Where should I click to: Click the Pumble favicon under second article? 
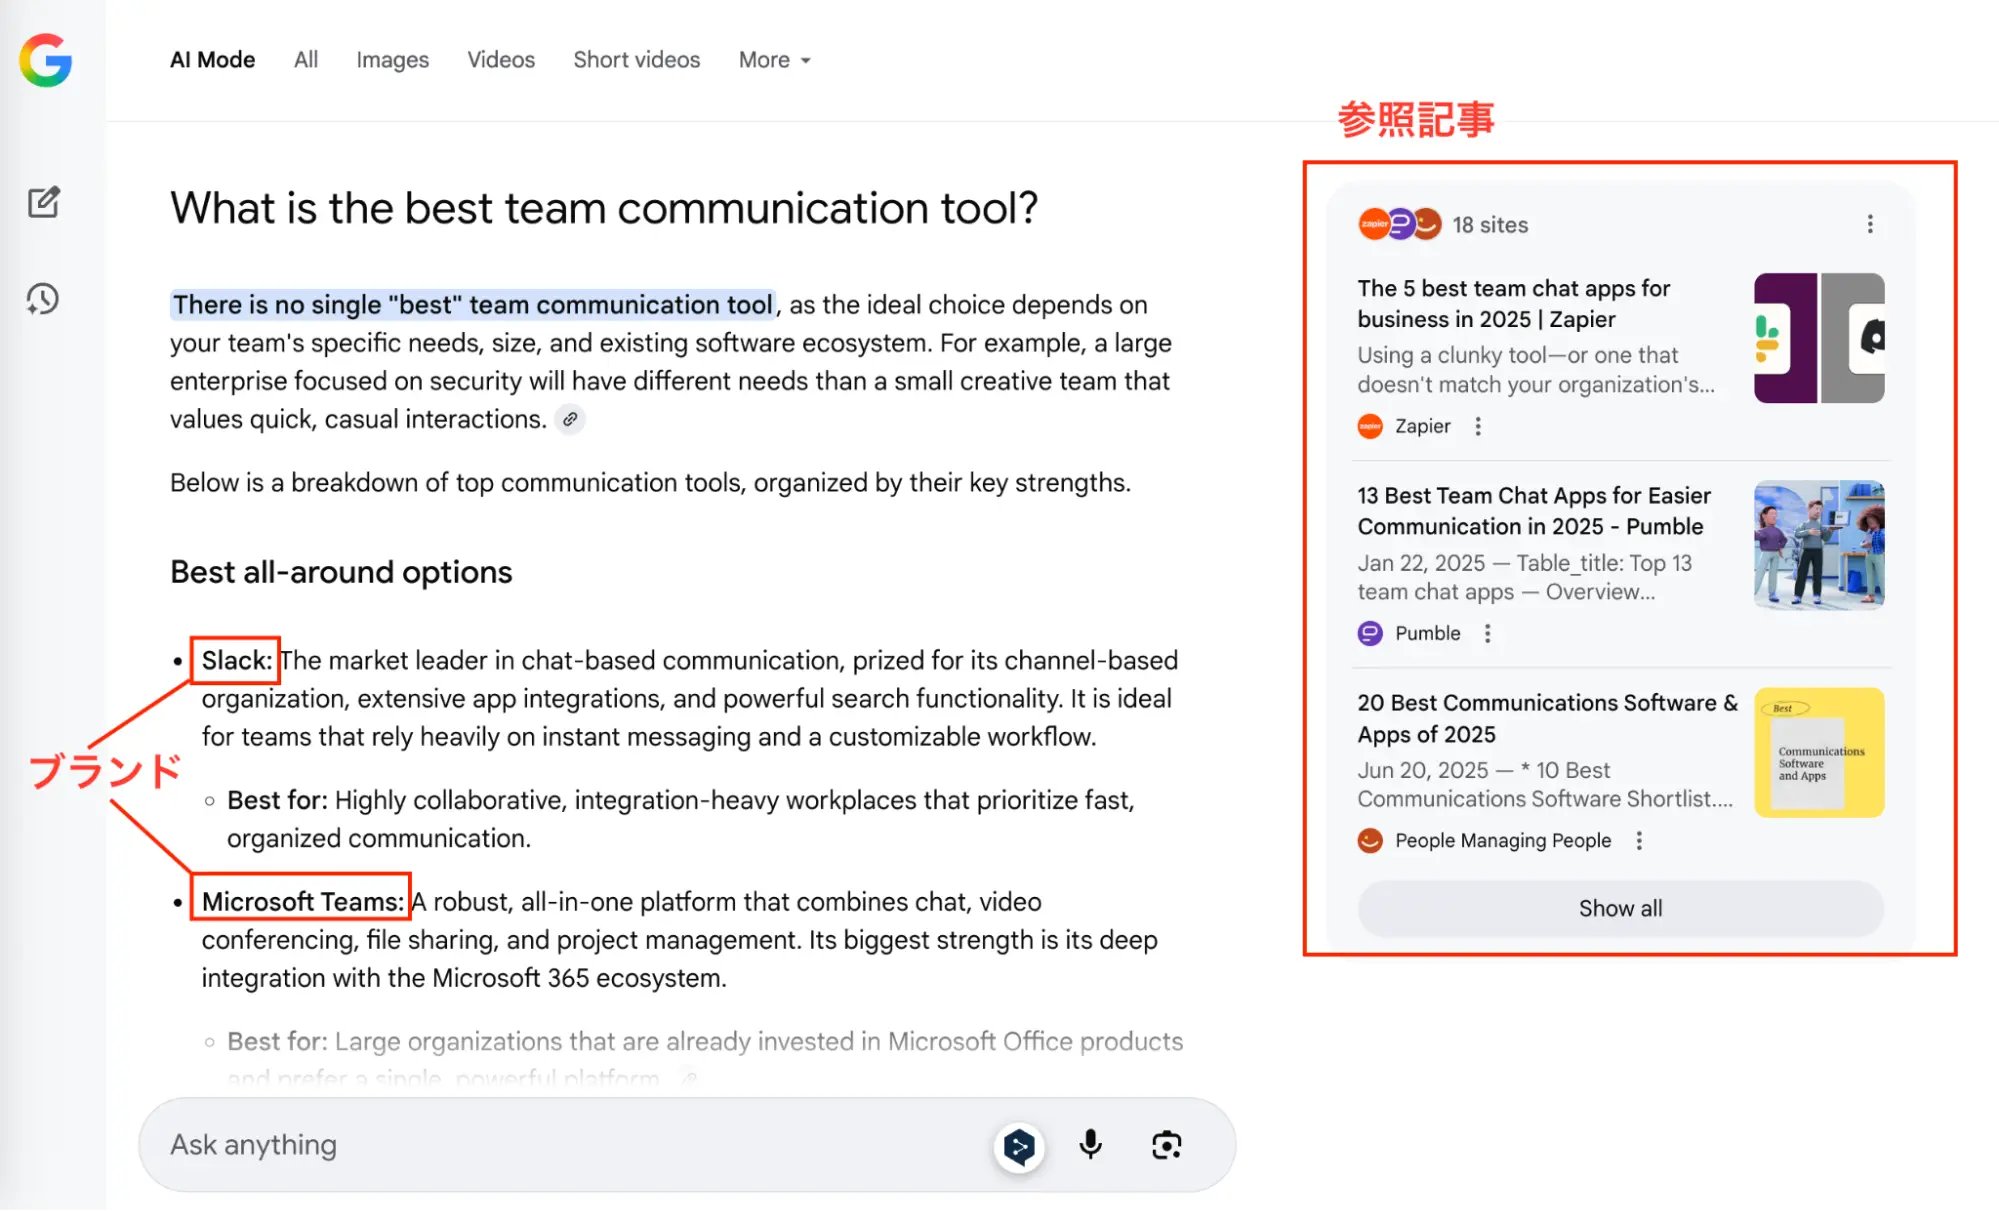tap(1370, 634)
